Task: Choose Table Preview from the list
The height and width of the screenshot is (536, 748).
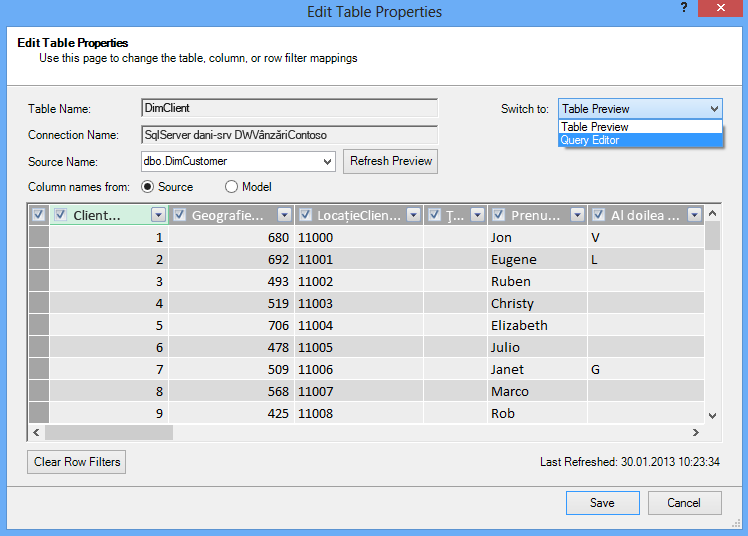Action: click(641, 127)
